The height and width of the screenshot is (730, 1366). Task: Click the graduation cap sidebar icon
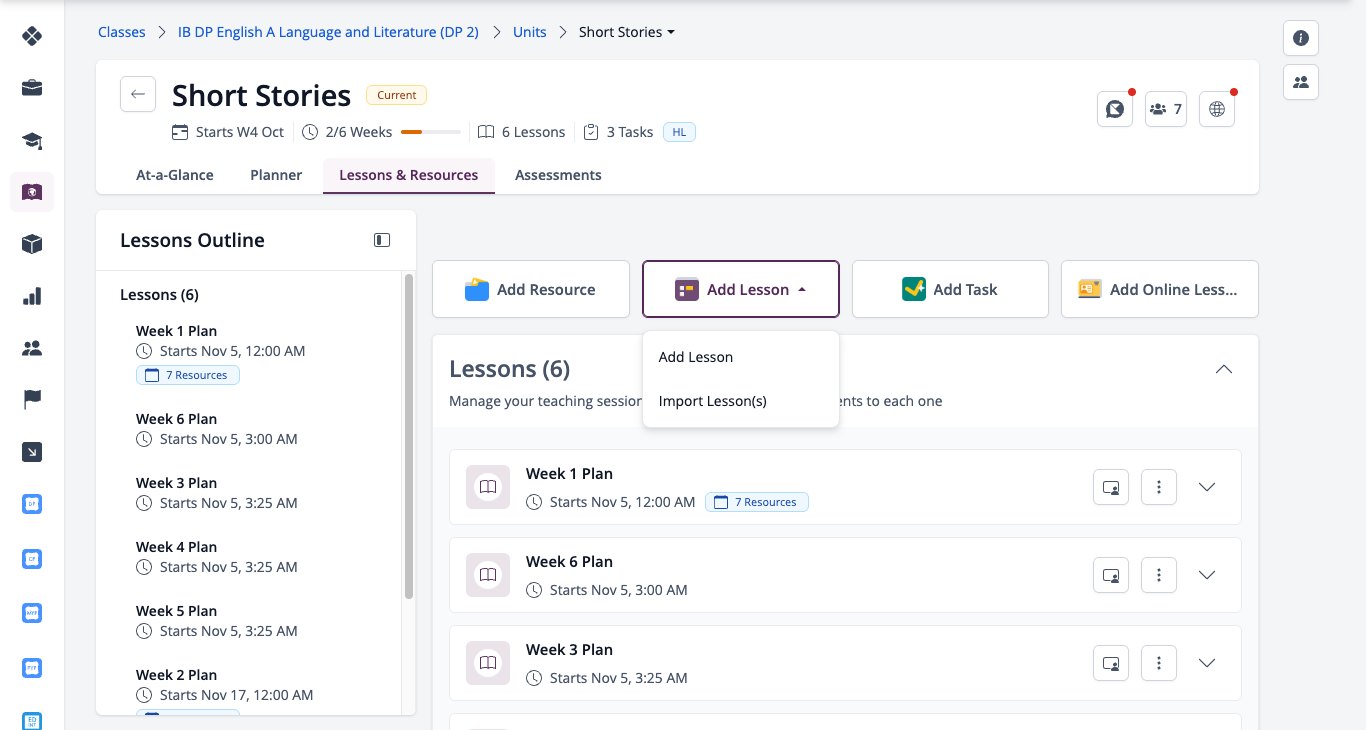coord(32,139)
